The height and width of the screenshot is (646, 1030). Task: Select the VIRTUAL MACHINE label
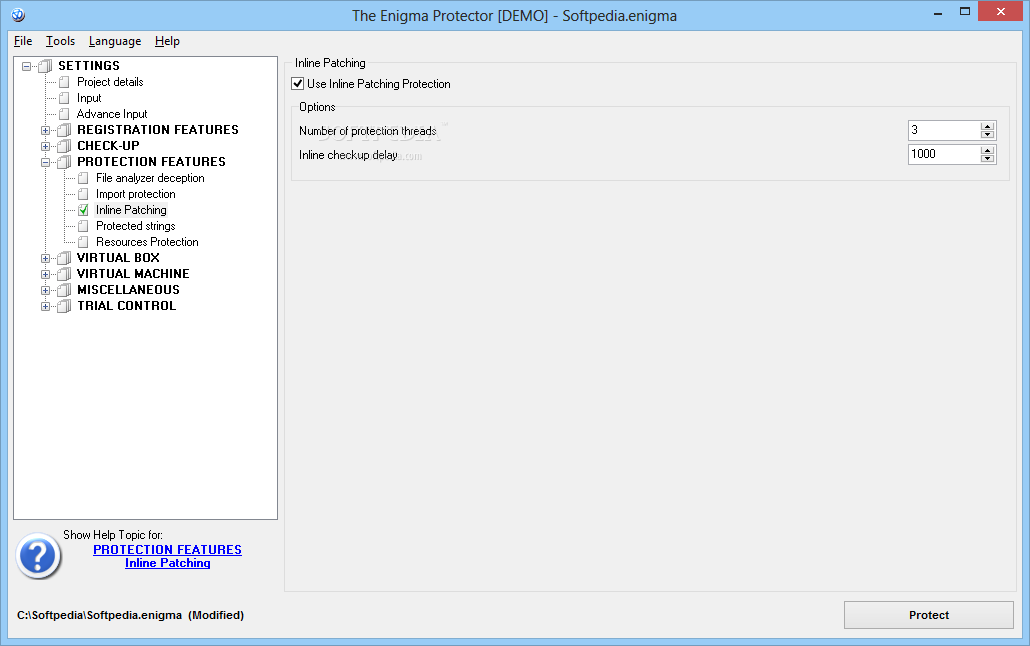(x=133, y=274)
